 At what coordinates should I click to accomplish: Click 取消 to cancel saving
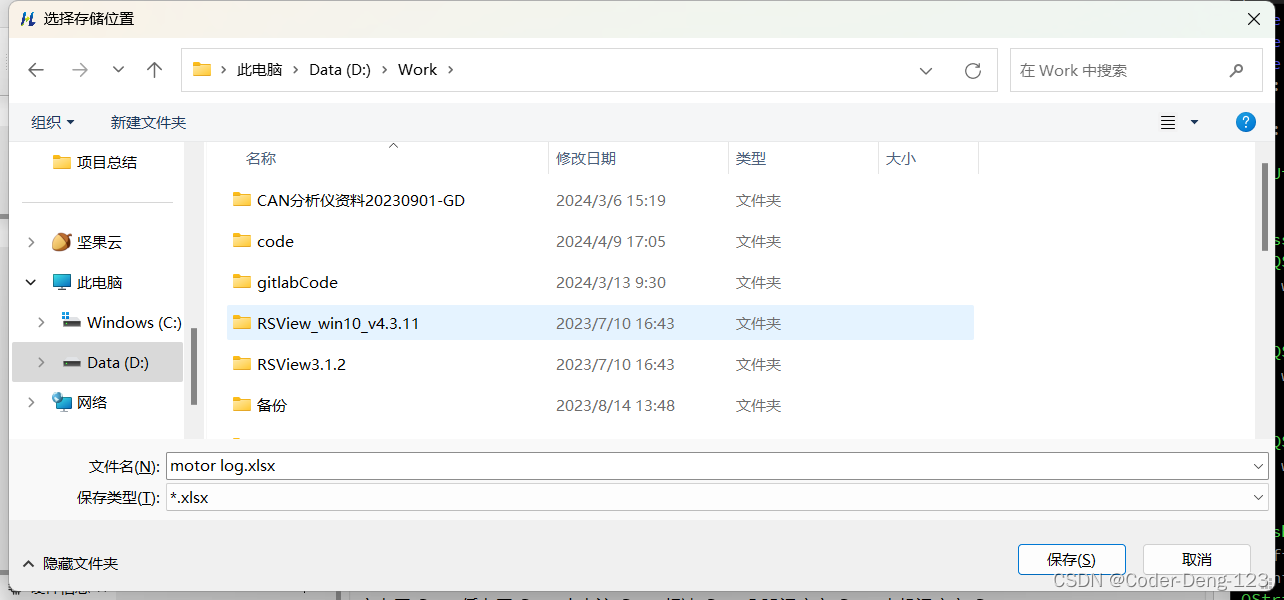click(x=1196, y=559)
